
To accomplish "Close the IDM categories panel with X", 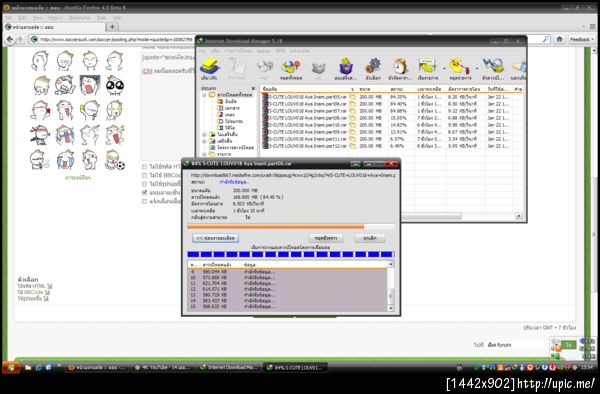I will tap(253, 88).
